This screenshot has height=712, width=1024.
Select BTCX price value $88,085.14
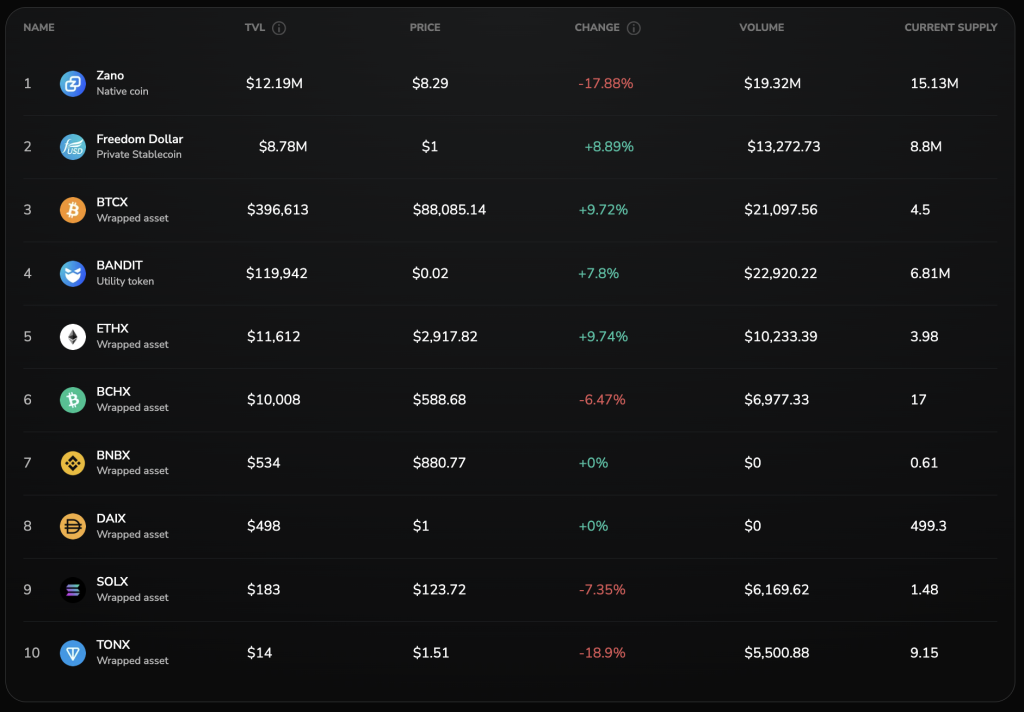click(449, 210)
